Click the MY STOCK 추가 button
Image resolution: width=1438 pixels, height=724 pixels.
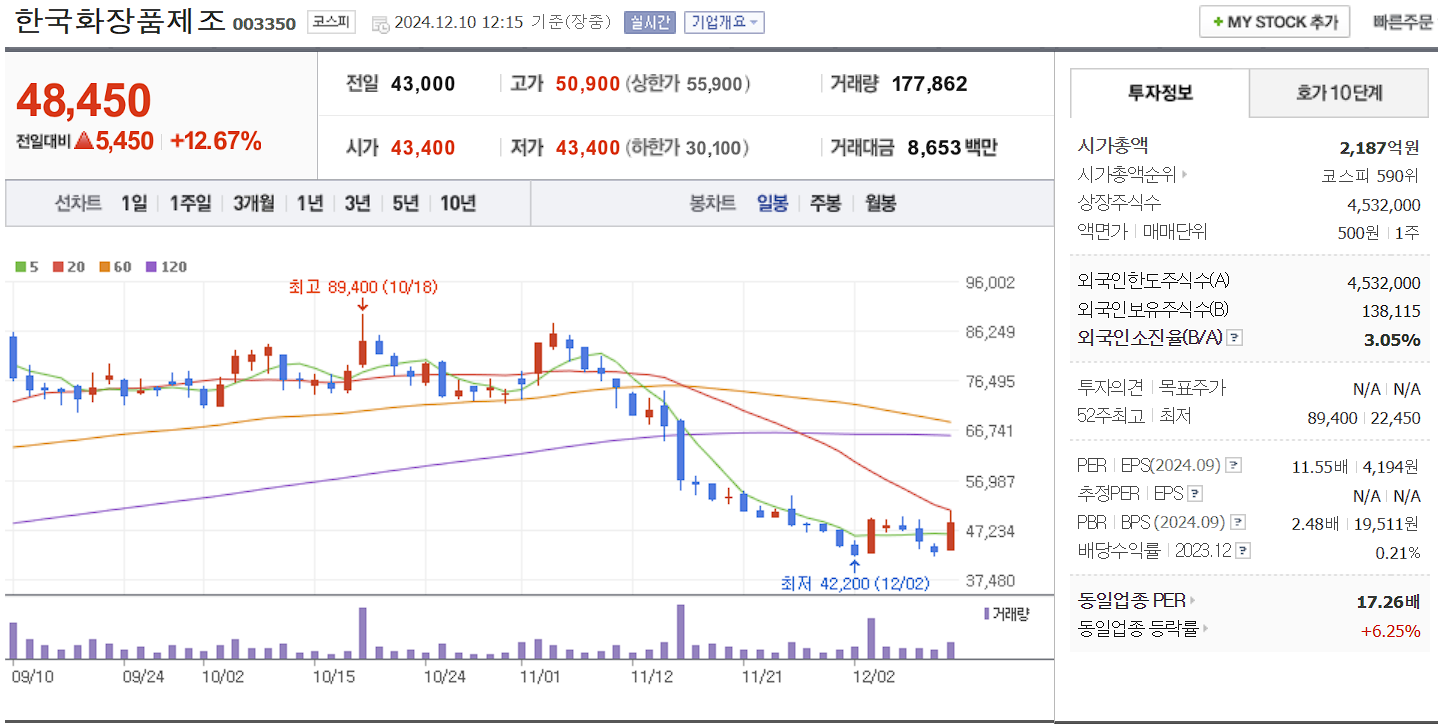coord(1273,21)
